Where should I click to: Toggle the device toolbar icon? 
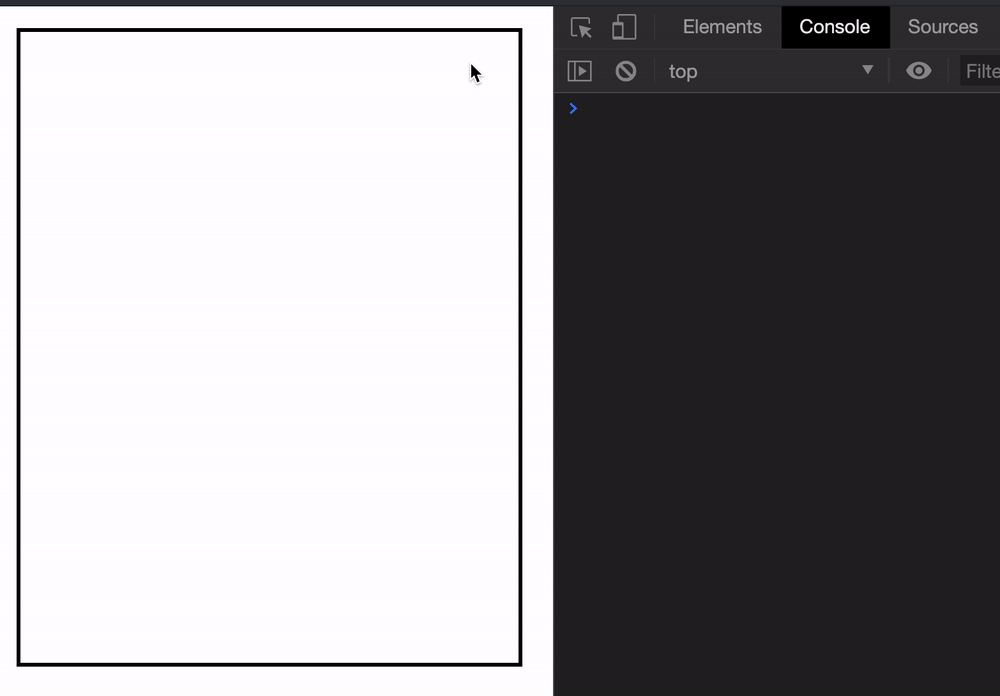tap(624, 27)
